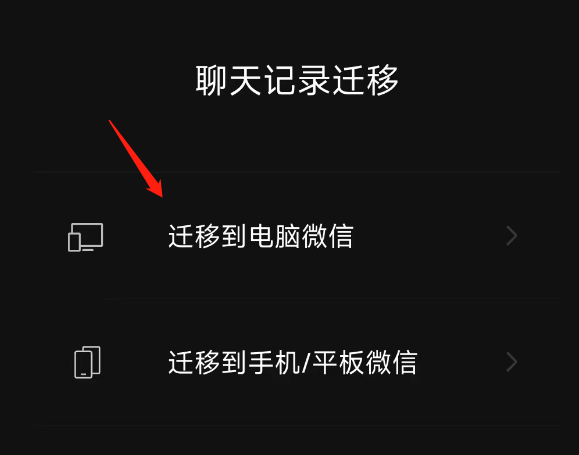Expand the 迁移到手机/平板微信 chevron

point(511,362)
